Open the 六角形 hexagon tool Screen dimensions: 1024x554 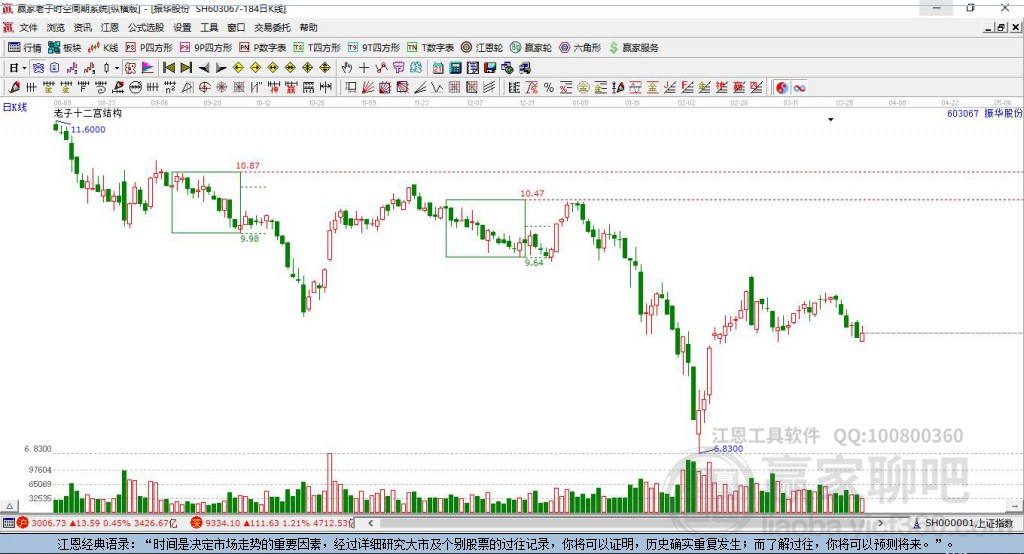[580, 47]
